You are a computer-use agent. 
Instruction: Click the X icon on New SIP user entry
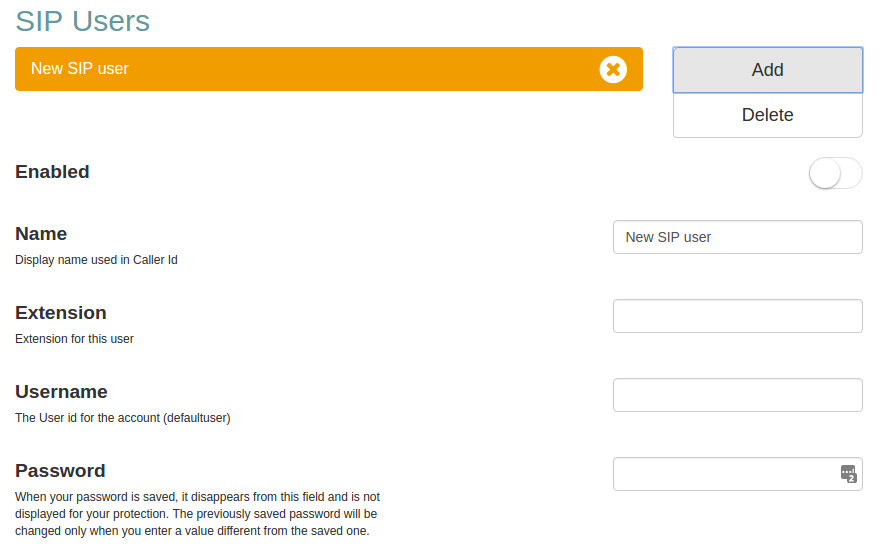(x=613, y=69)
